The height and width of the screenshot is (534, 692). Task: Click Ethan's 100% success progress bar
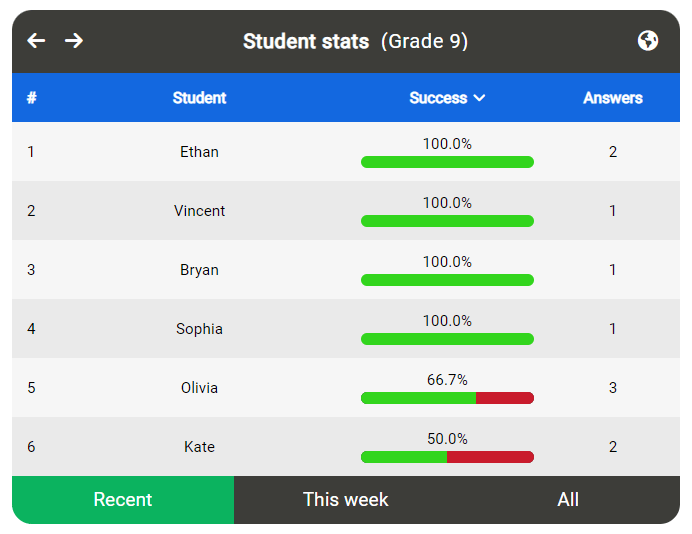(447, 162)
